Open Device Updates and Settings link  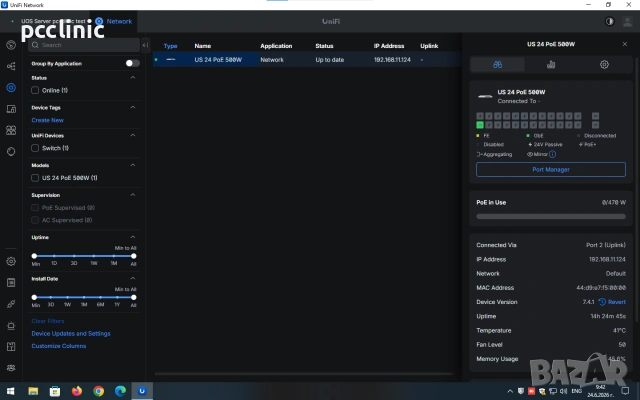(x=71, y=333)
